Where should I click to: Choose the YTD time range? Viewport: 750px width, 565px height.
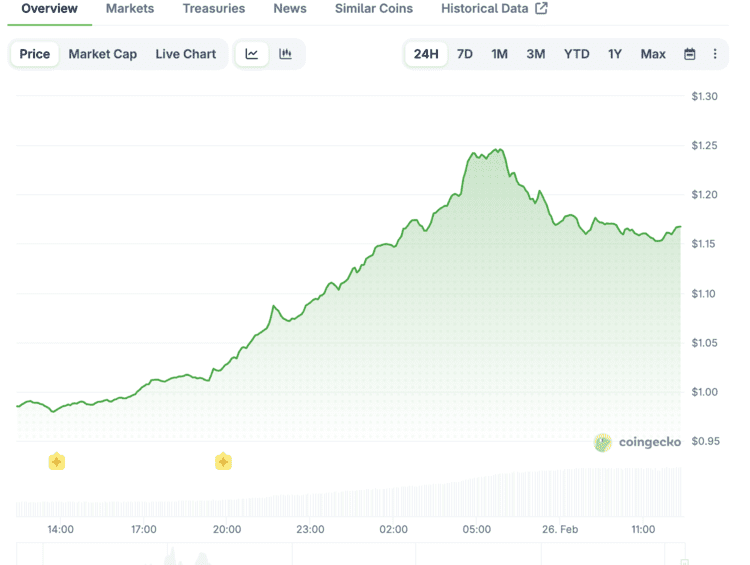tap(576, 54)
